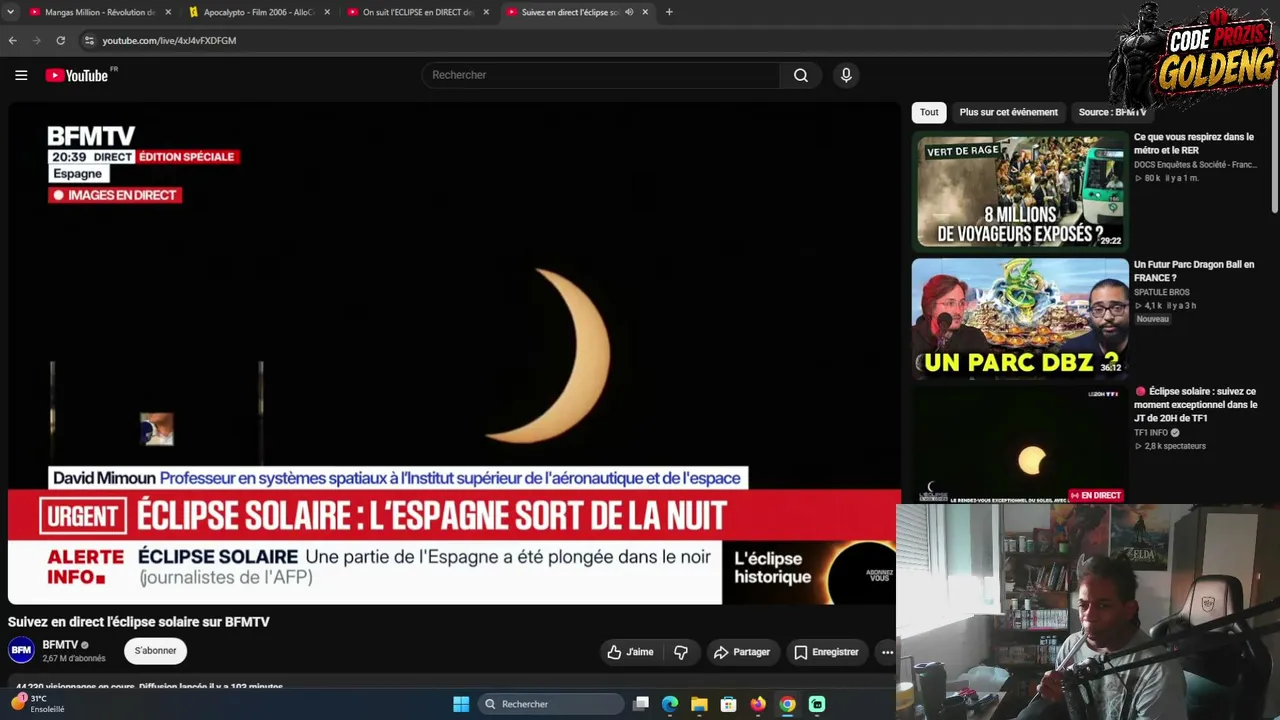Screen dimensions: 1280x720
Task: Dislike the video with thumbs-down
Action: tap(681, 652)
